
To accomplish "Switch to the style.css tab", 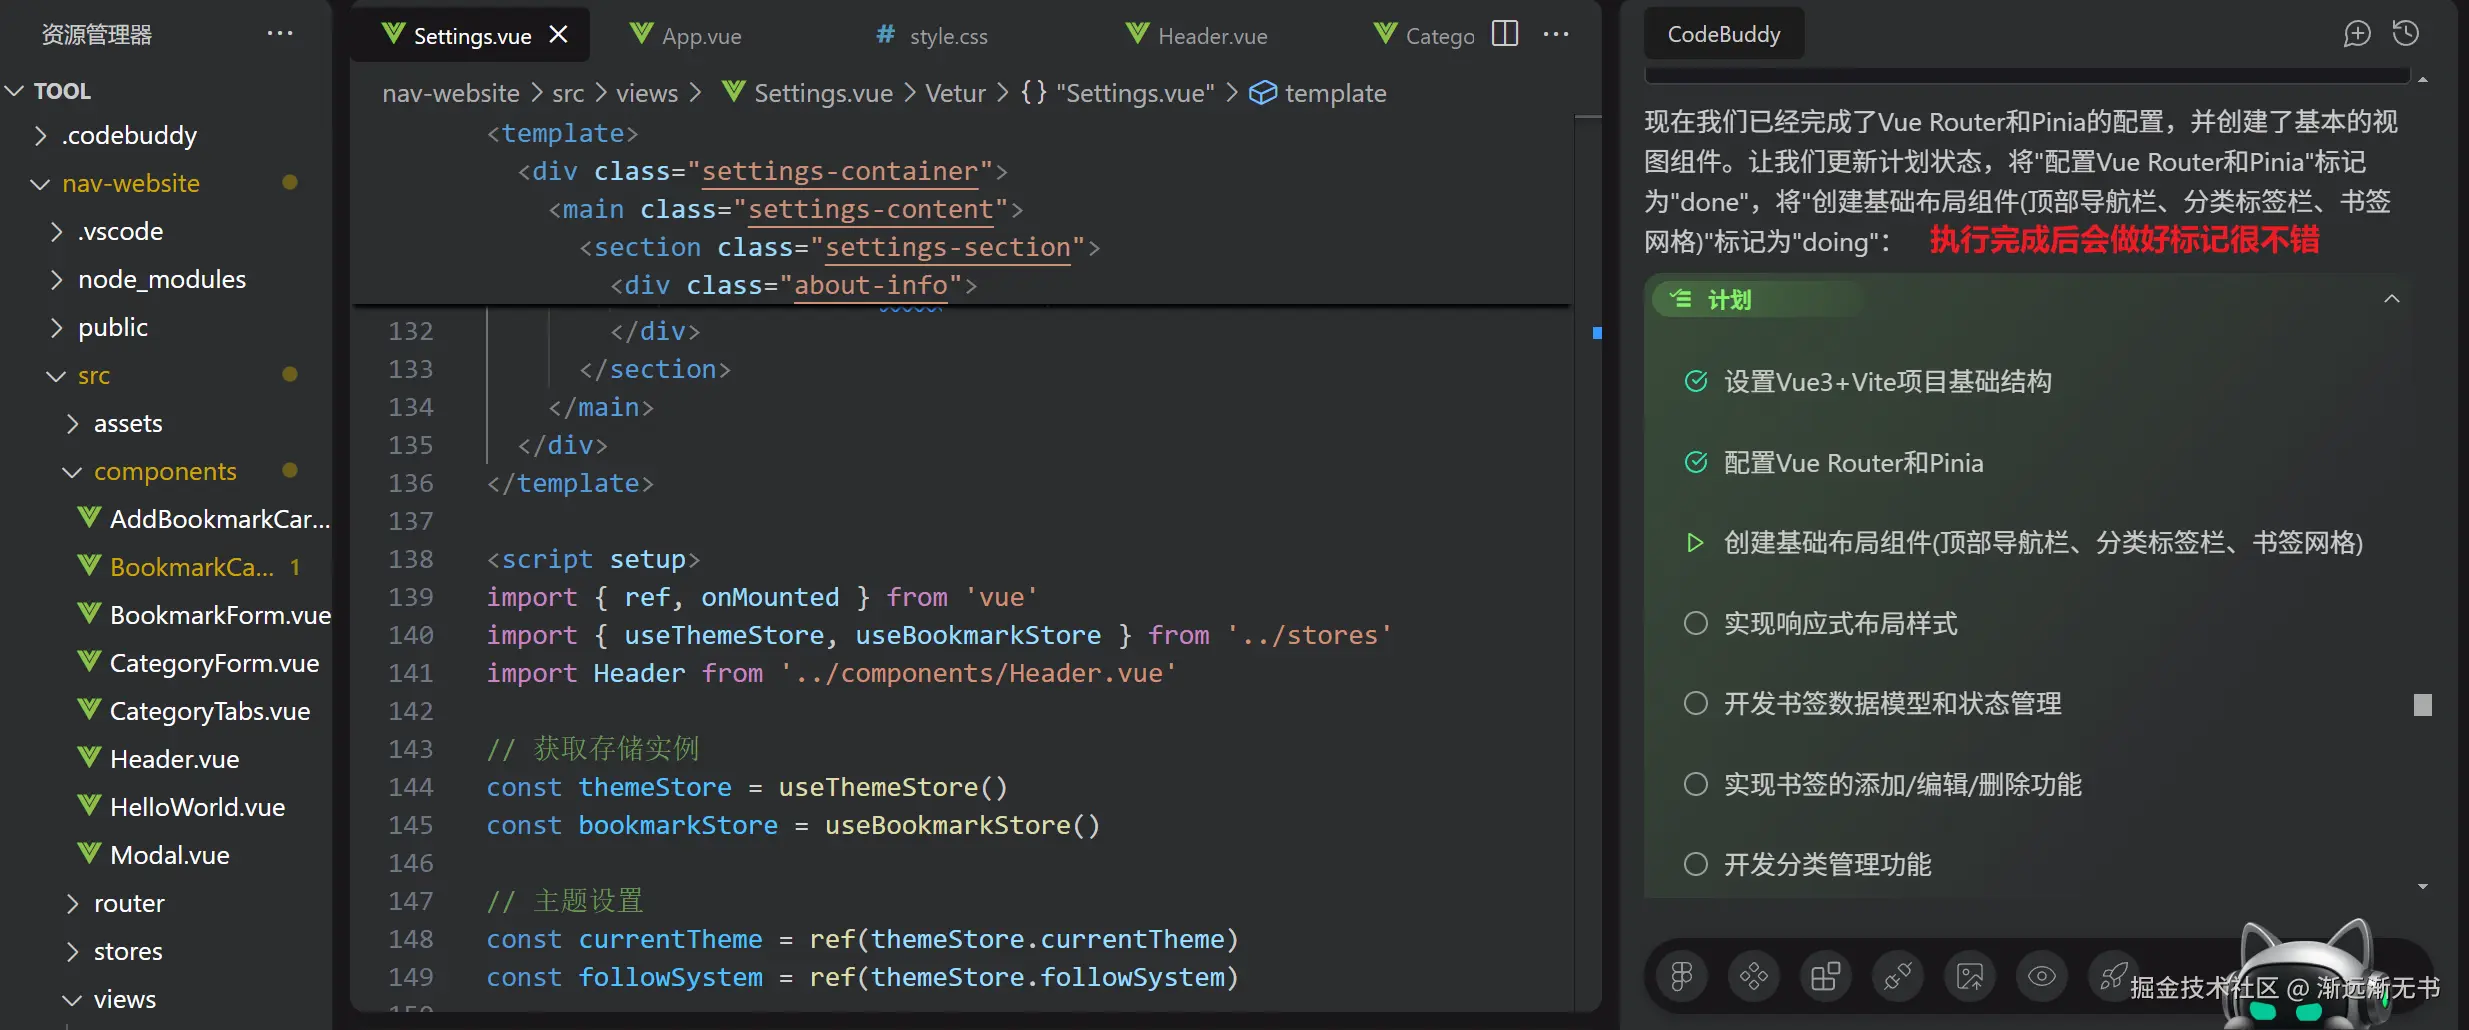I will pyautogui.click(x=947, y=37).
